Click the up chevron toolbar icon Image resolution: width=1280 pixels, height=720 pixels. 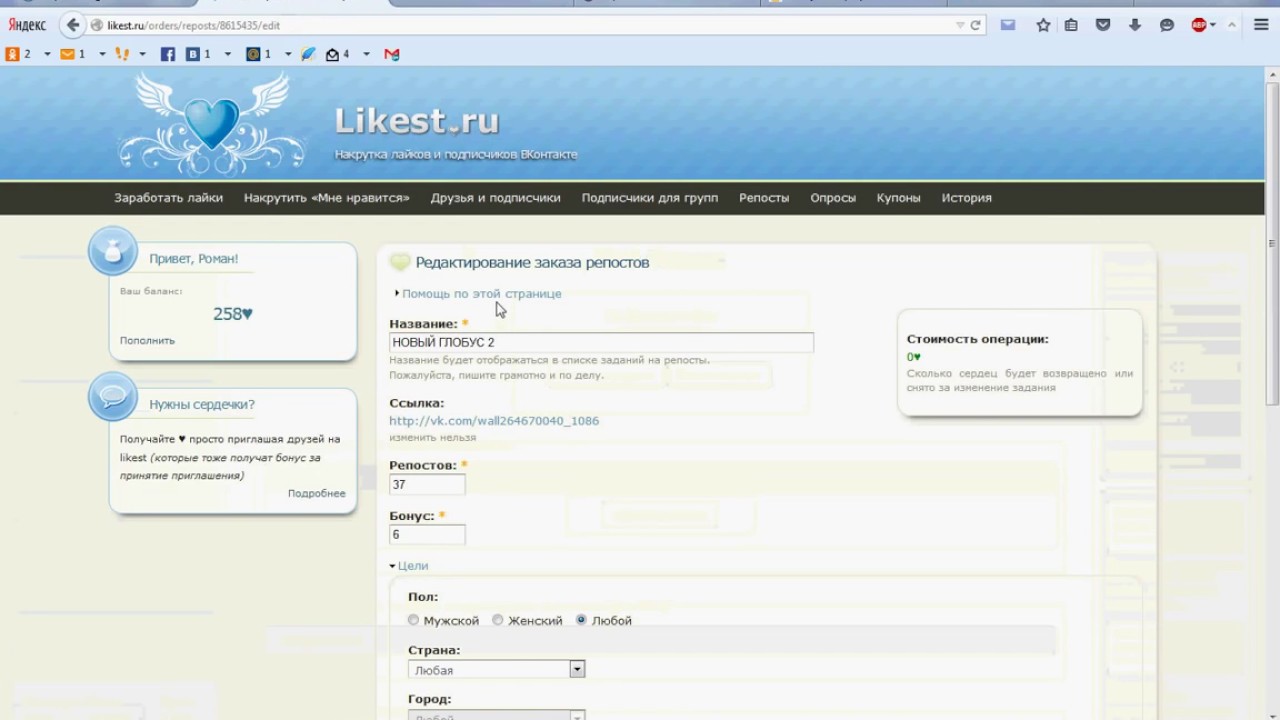click(x=1232, y=25)
